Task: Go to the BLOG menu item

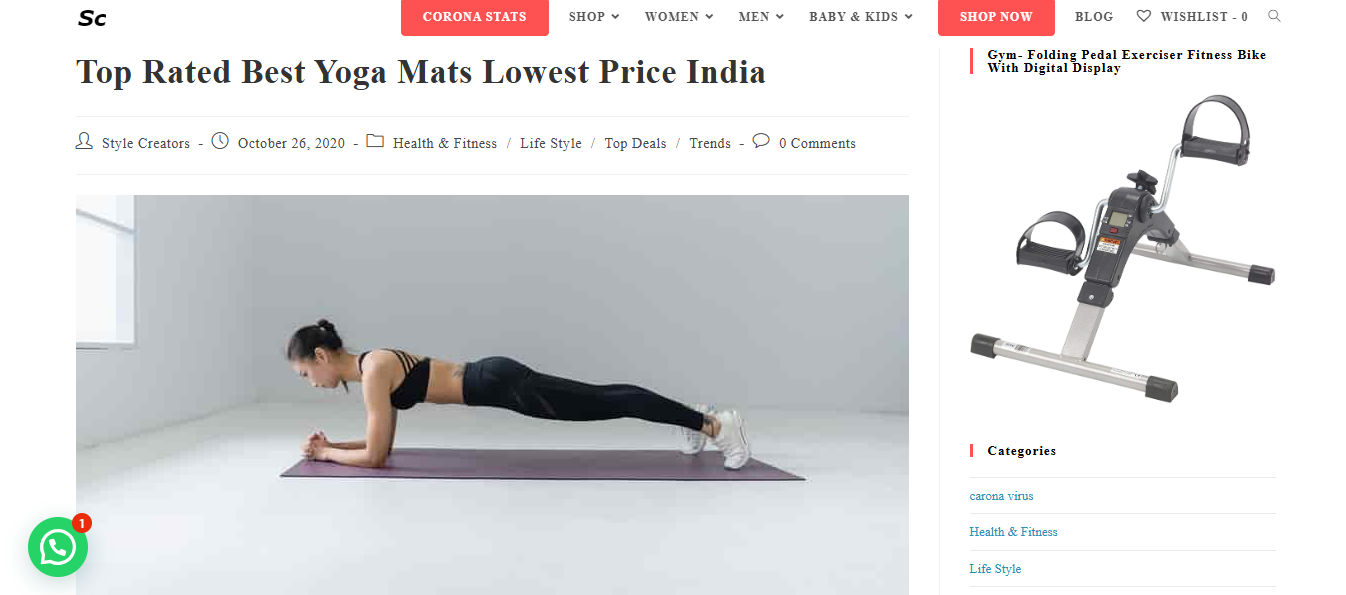Action: point(1094,17)
